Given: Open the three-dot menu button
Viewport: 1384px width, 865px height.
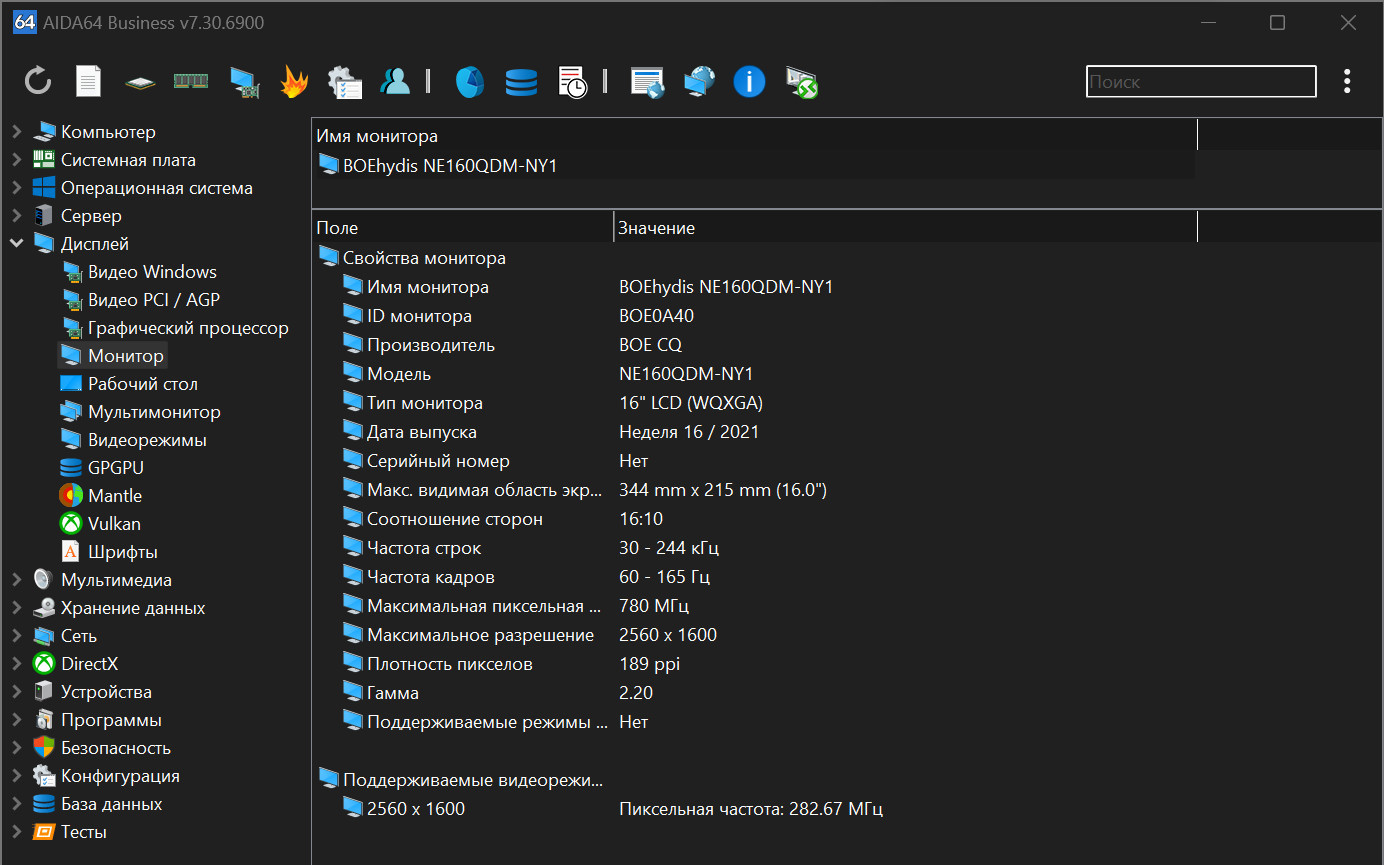Looking at the screenshot, I should click(x=1347, y=81).
